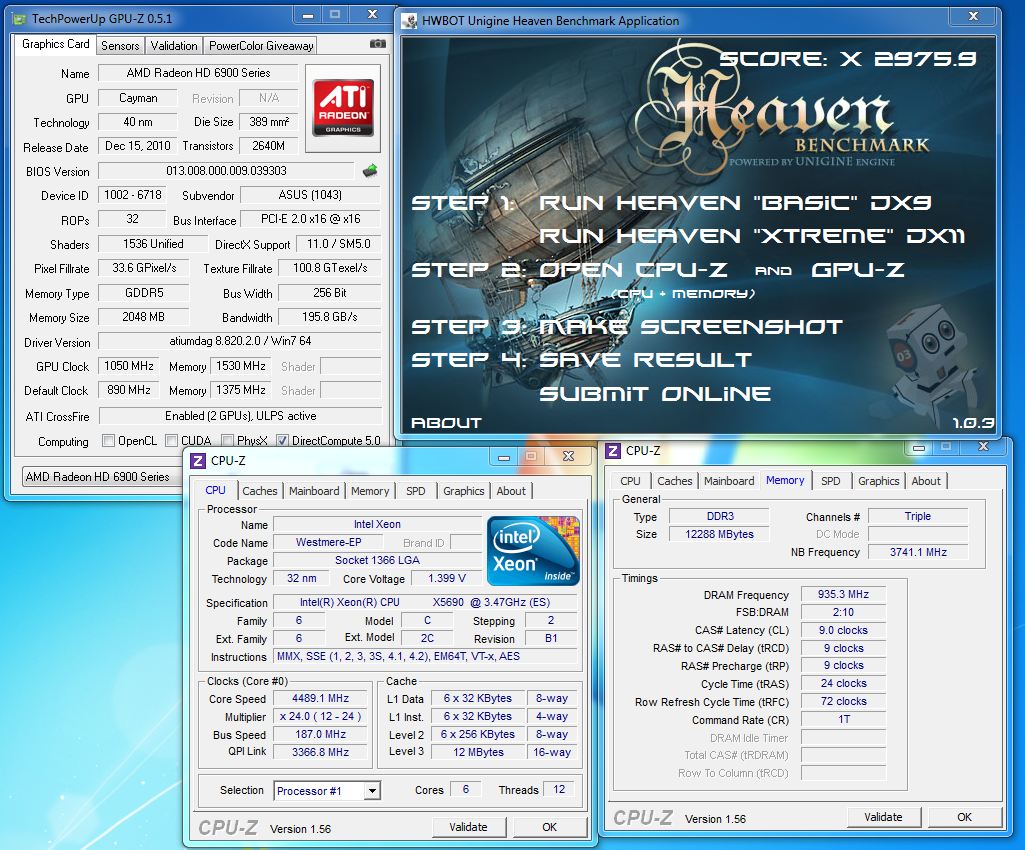This screenshot has height=850, width=1025.
Task: Open SPD tab in Memory CPU-Z window
Action: [x=831, y=481]
